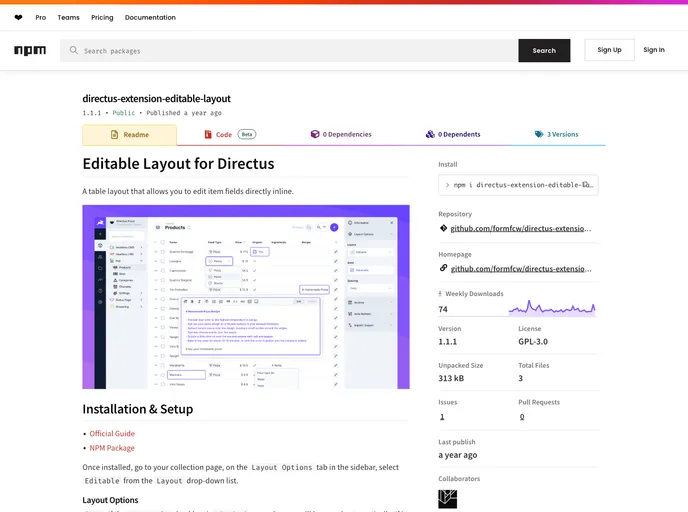688x512 pixels.
Task: Click the homepage link chain icon
Action: tap(443, 268)
